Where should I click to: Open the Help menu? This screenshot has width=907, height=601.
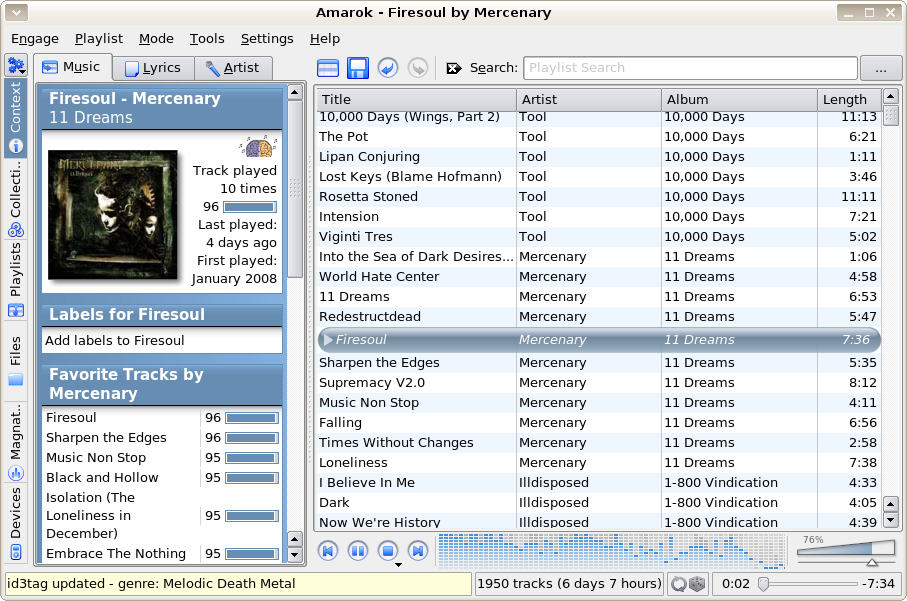[x=325, y=39]
